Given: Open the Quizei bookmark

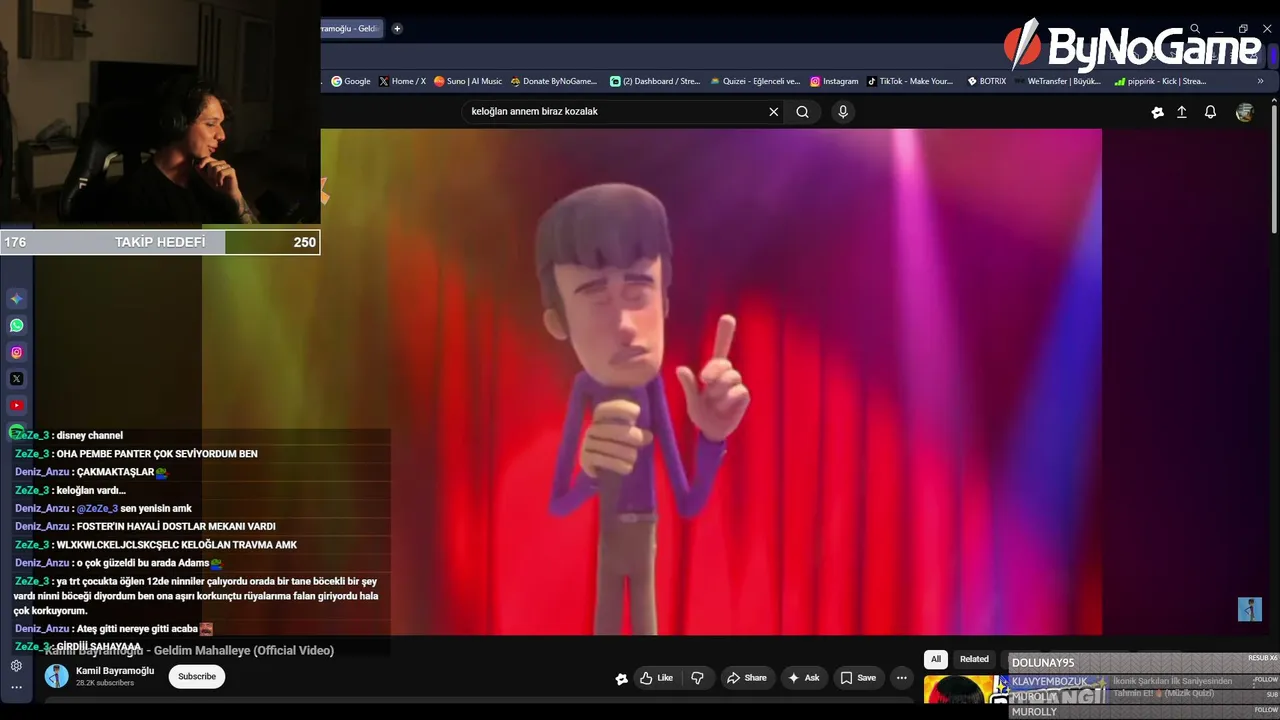Looking at the screenshot, I should point(755,82).
